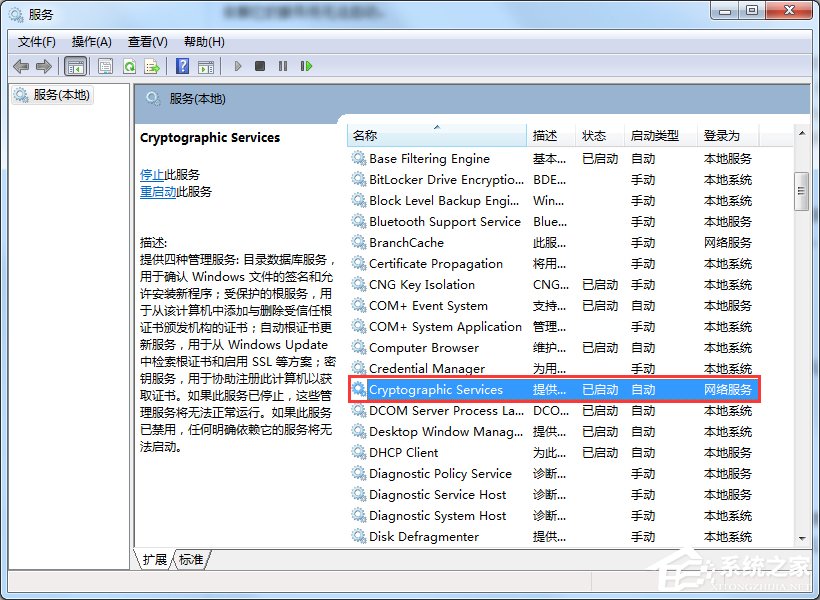The height and width of the screenshot is (600, 820).
Task: Refresh the services list
Action: [130, 66]
